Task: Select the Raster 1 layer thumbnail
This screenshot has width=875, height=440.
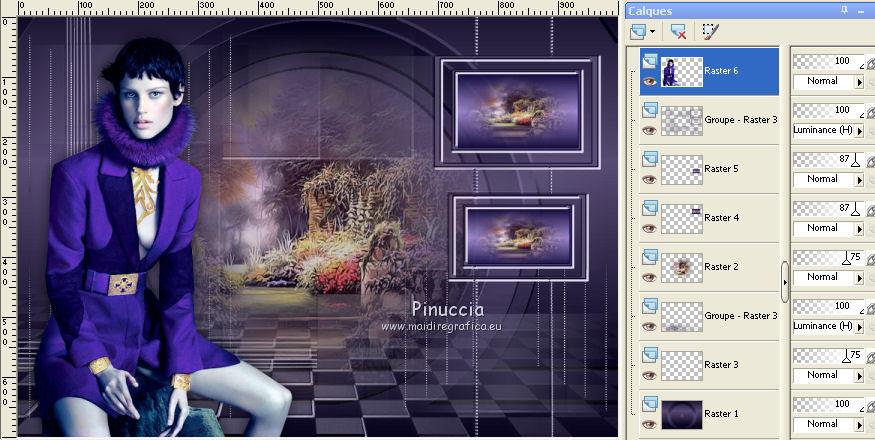Action: coord(682,414)
